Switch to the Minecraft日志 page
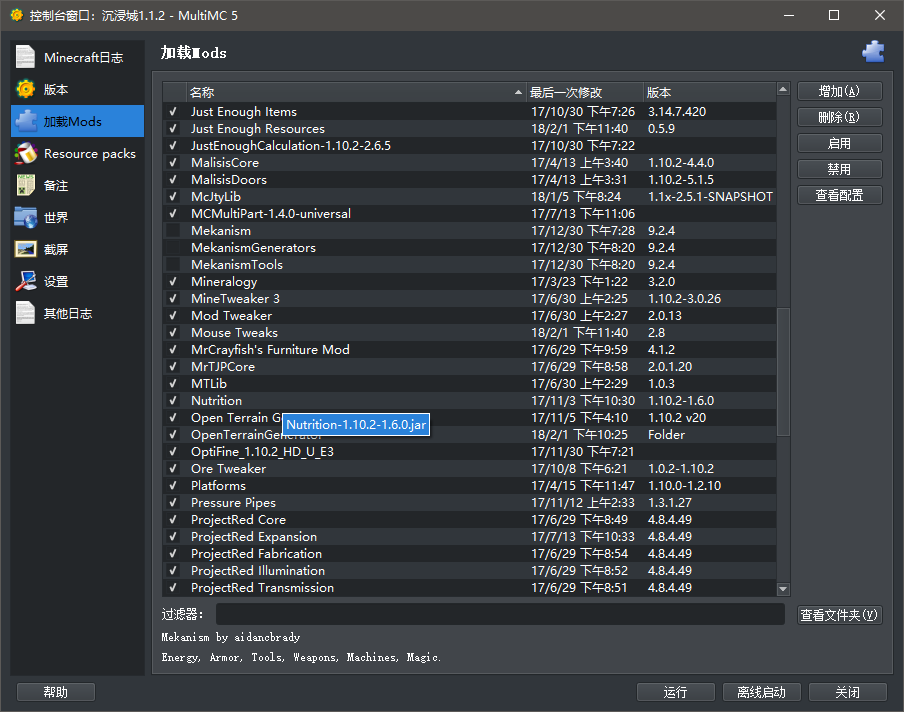The width and height of the screenshot is (904, 712). click(77, 57)
